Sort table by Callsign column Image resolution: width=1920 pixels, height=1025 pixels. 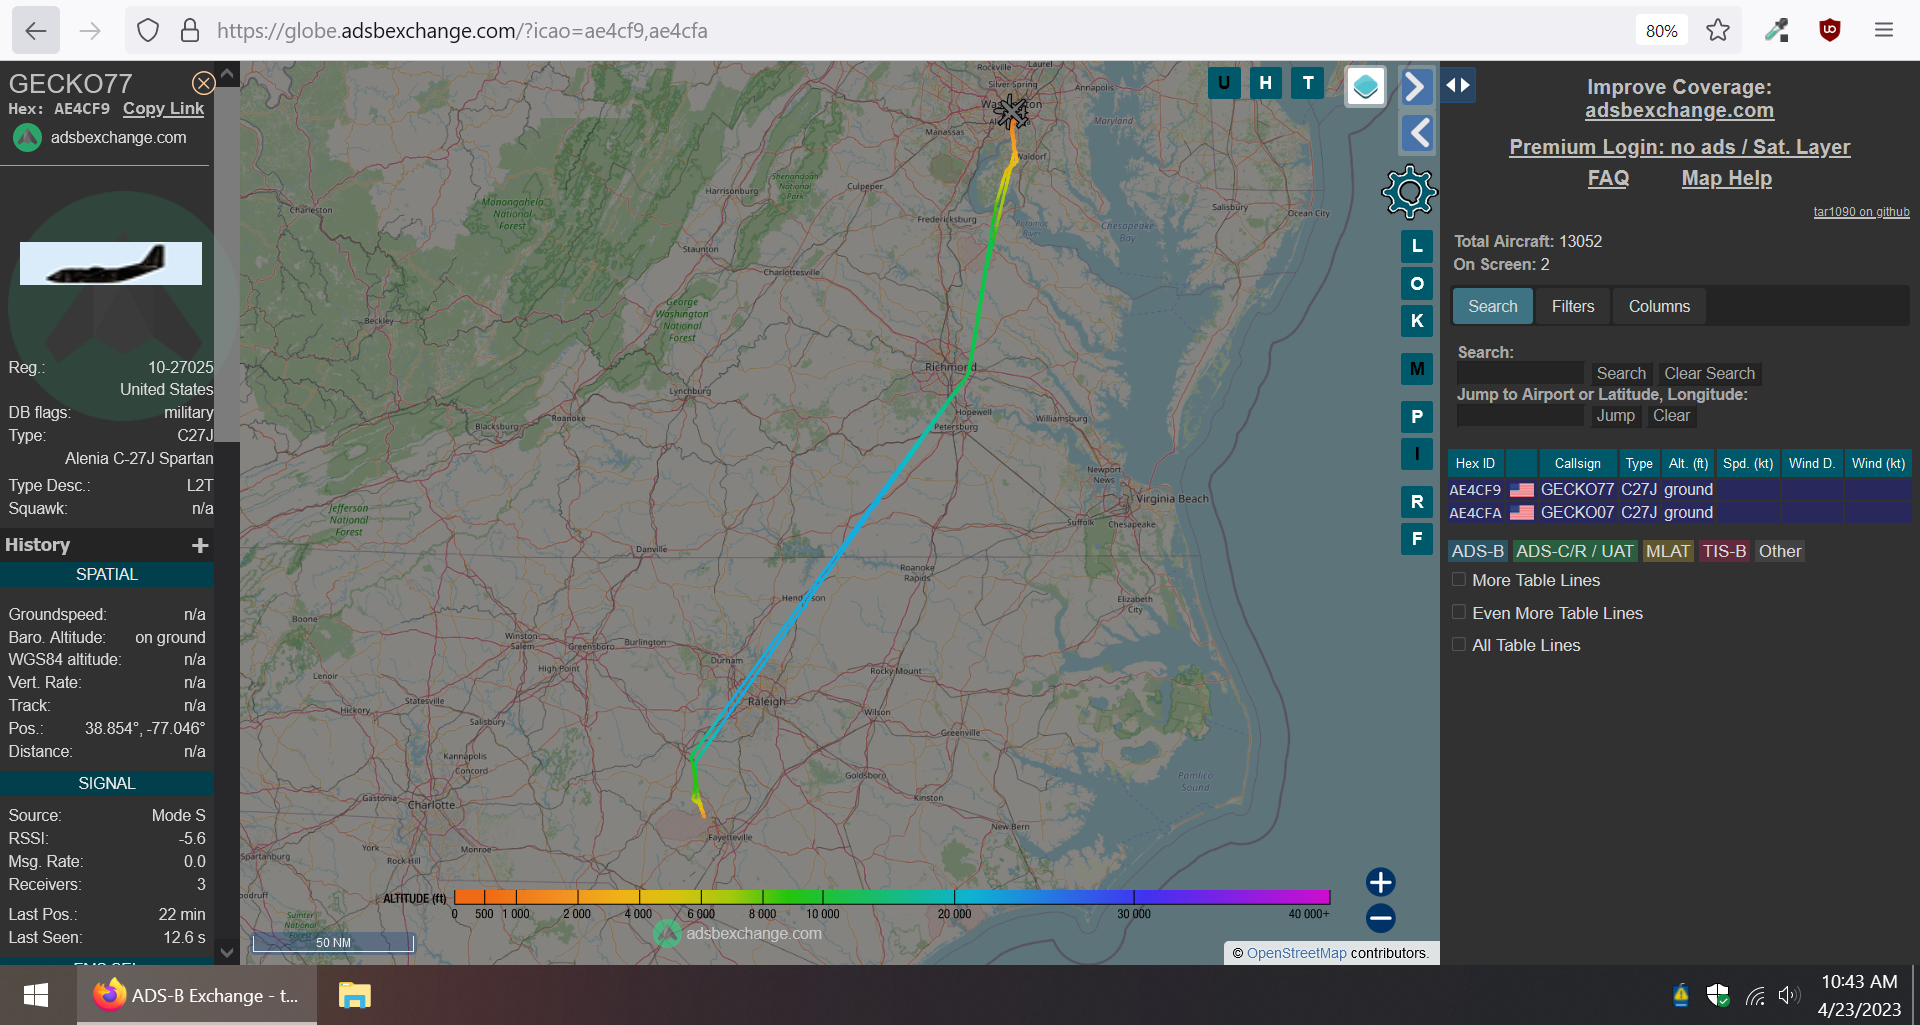[x=1578, y=463]
